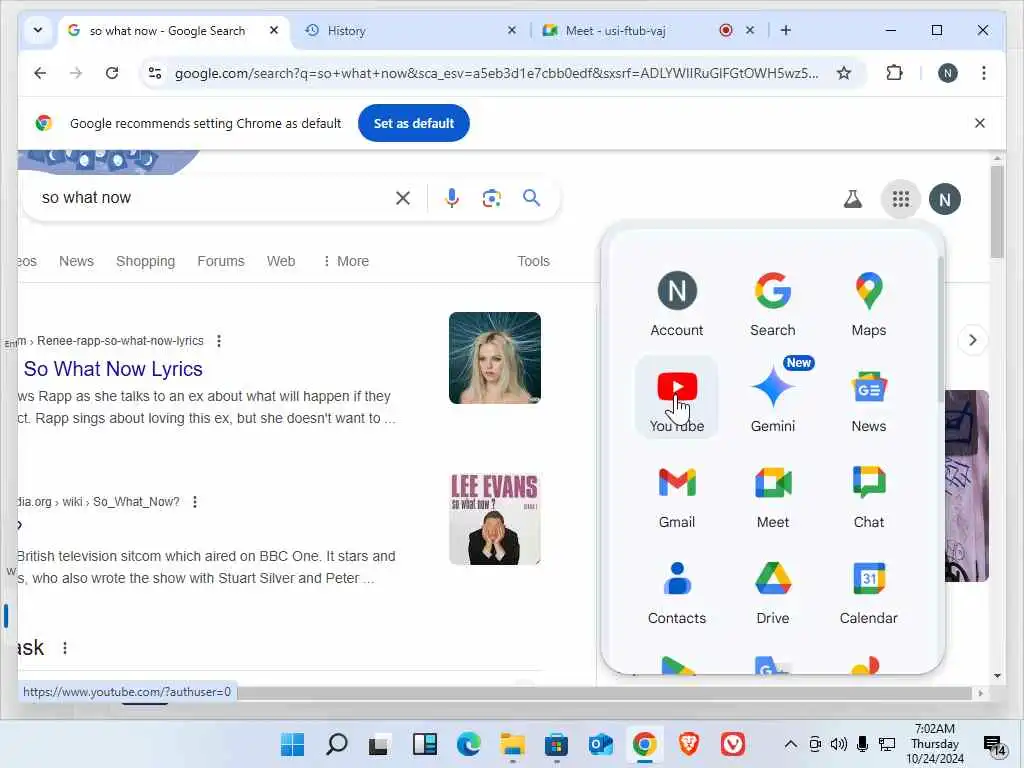Click the address bar URL
1024x768 pixels.
(x=496, y=73)
